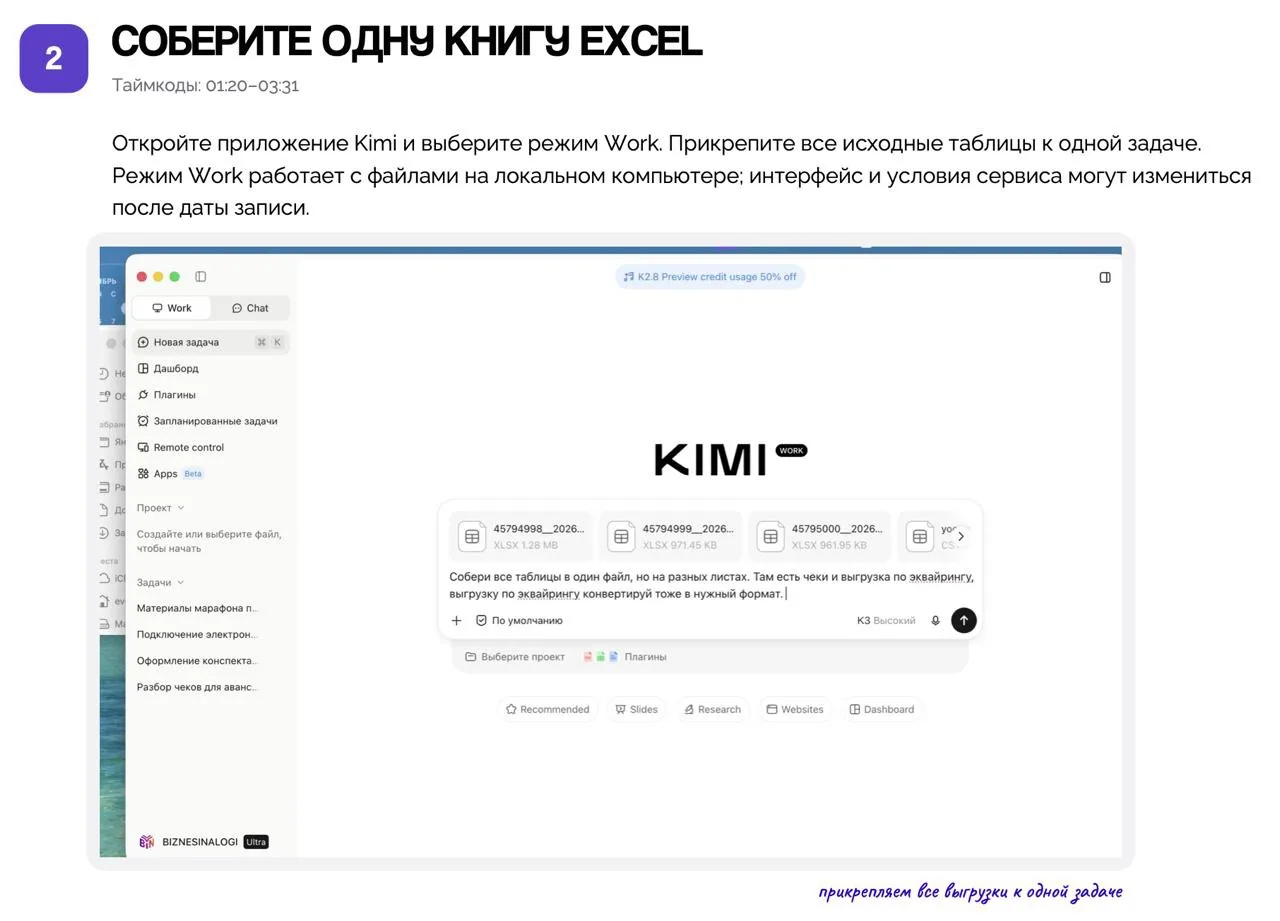Click the folder icon beside Выберите проект
The image size is (1280, 921).
[x=470, y=657]
